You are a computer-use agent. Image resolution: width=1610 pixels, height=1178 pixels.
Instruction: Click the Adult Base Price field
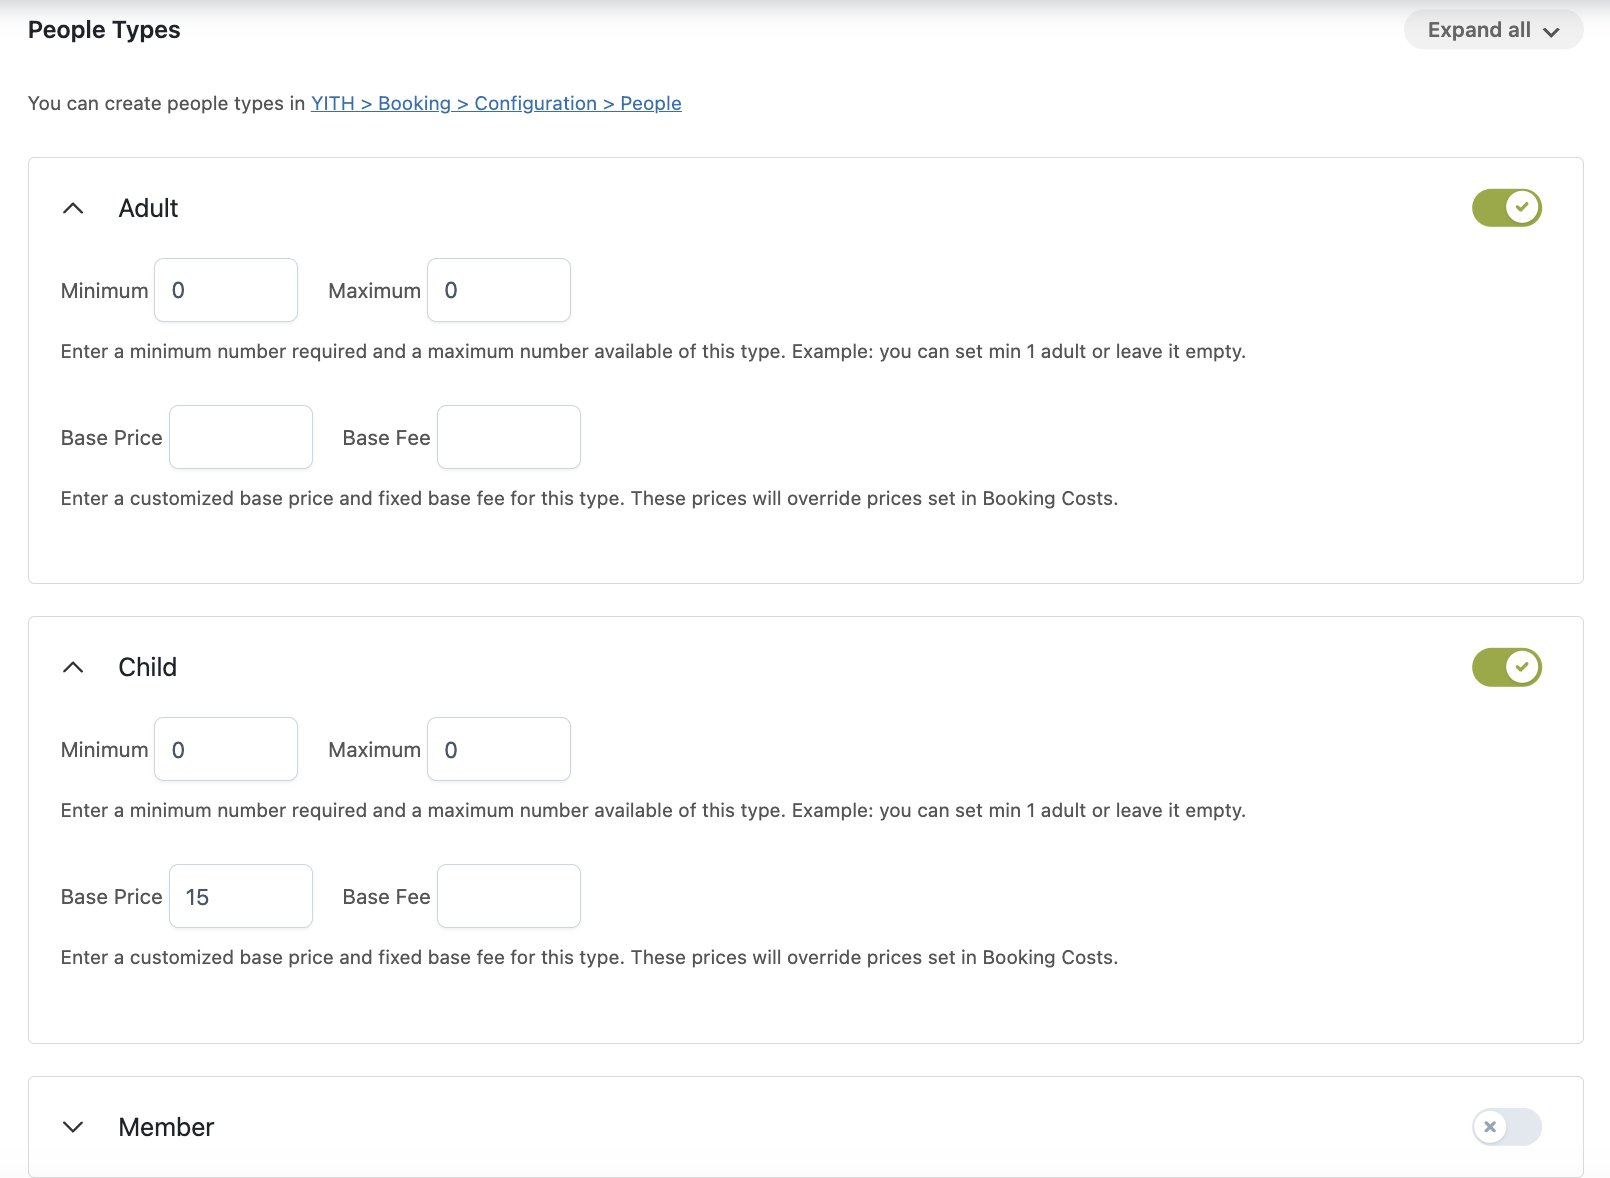(241, 437)
